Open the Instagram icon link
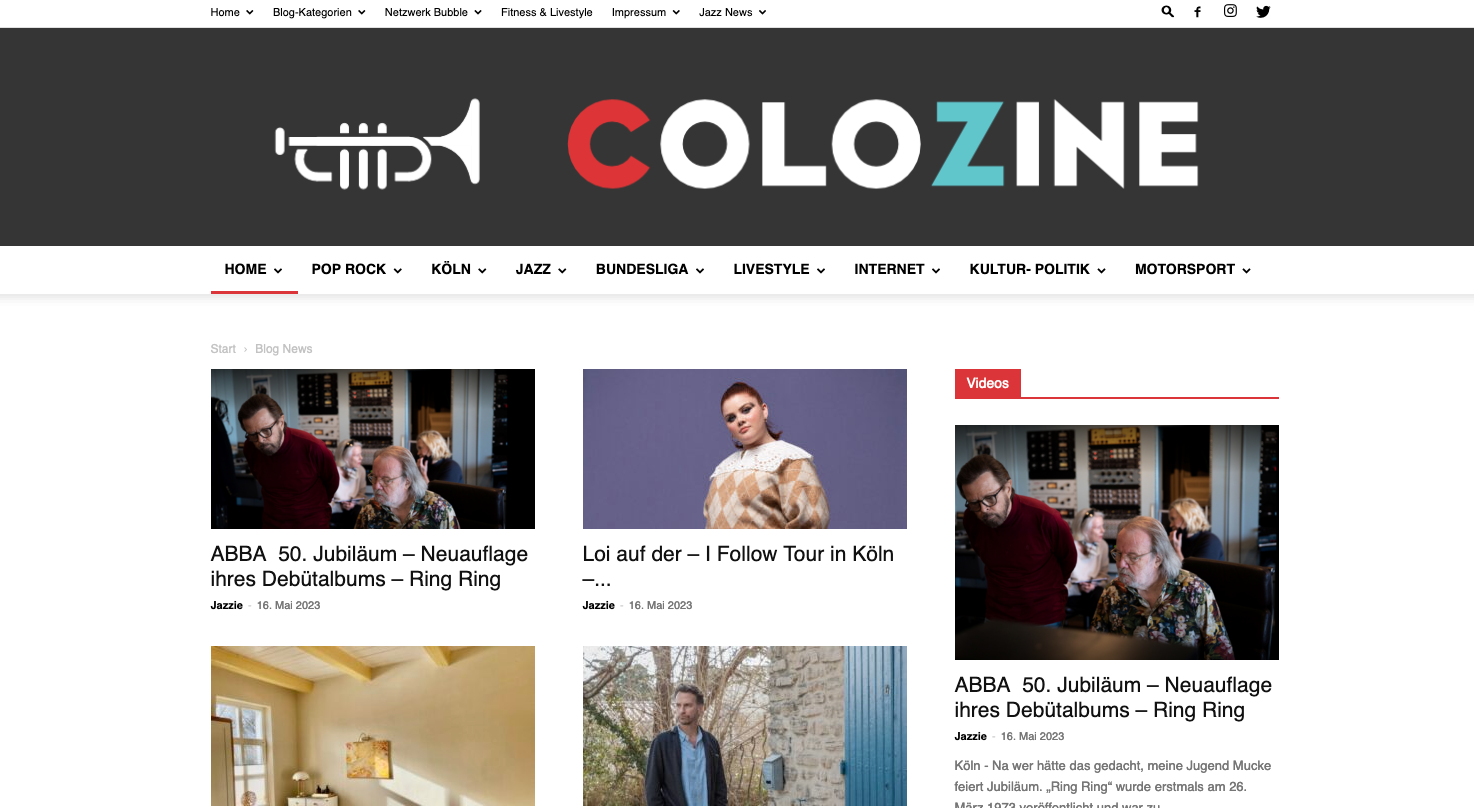This screenshot has height=808, width=1474. (x=1230, y=12)
